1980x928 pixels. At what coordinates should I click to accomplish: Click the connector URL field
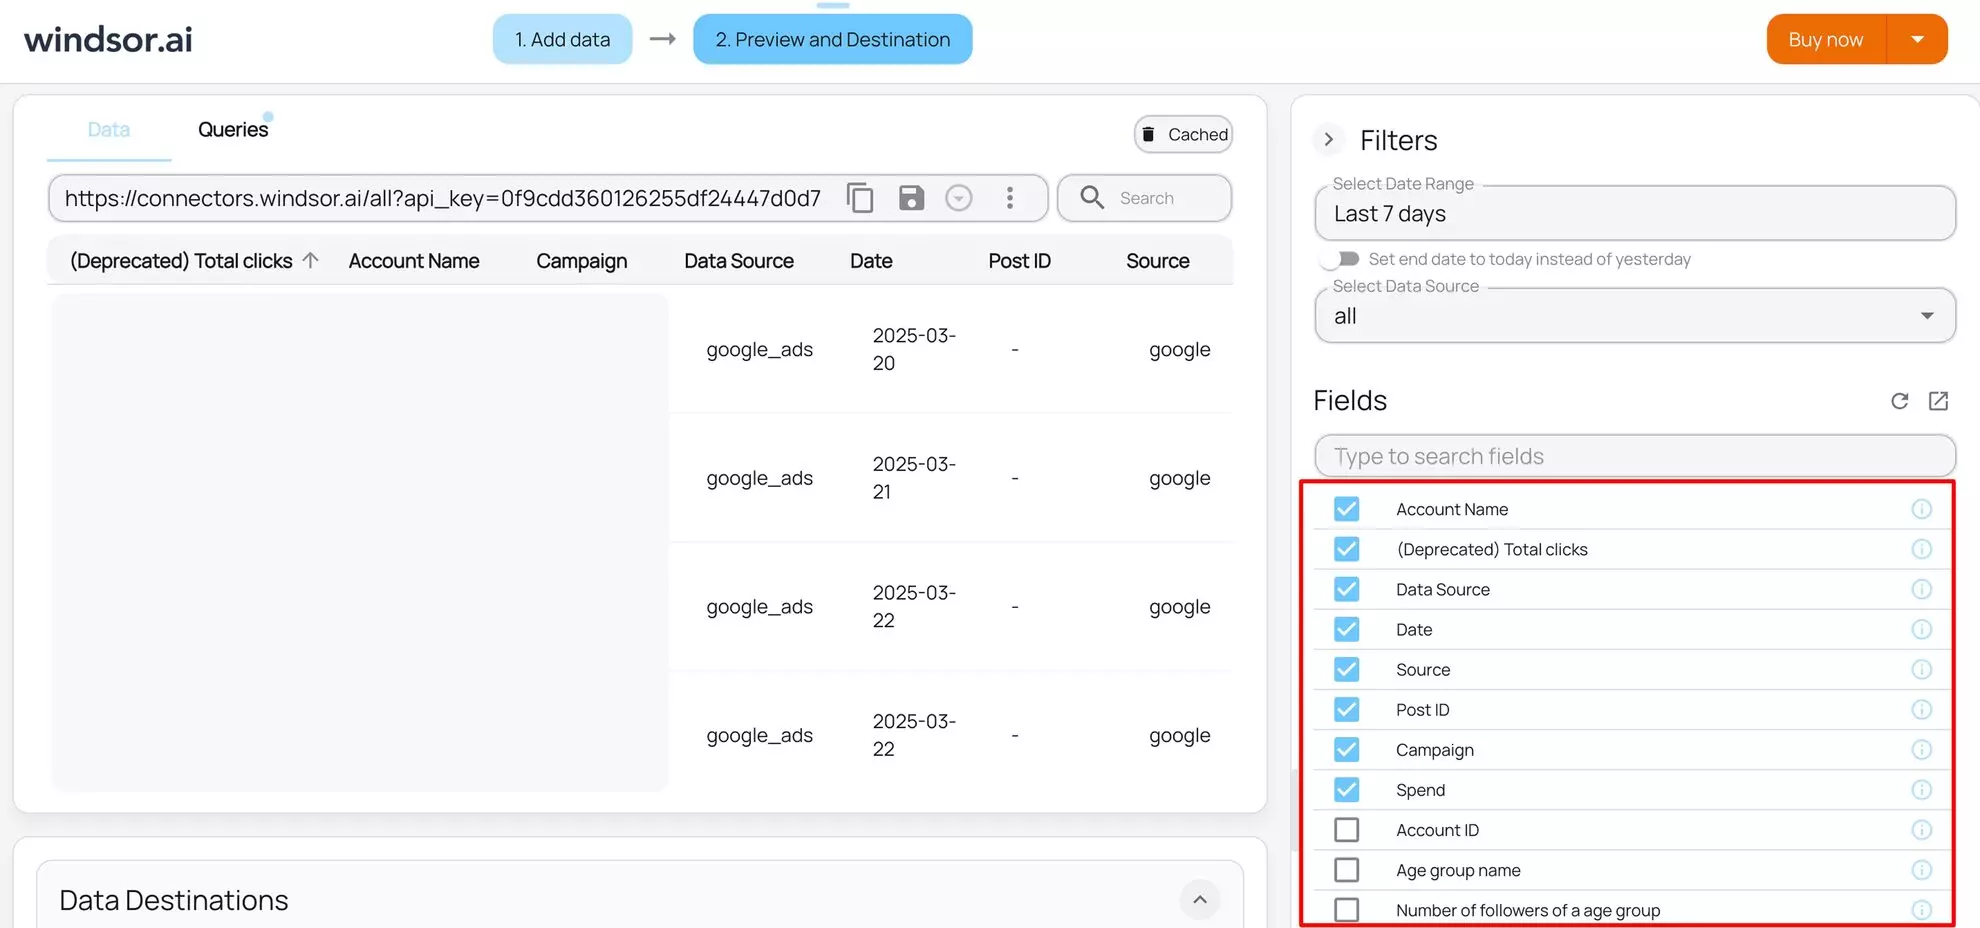[443, 198]
